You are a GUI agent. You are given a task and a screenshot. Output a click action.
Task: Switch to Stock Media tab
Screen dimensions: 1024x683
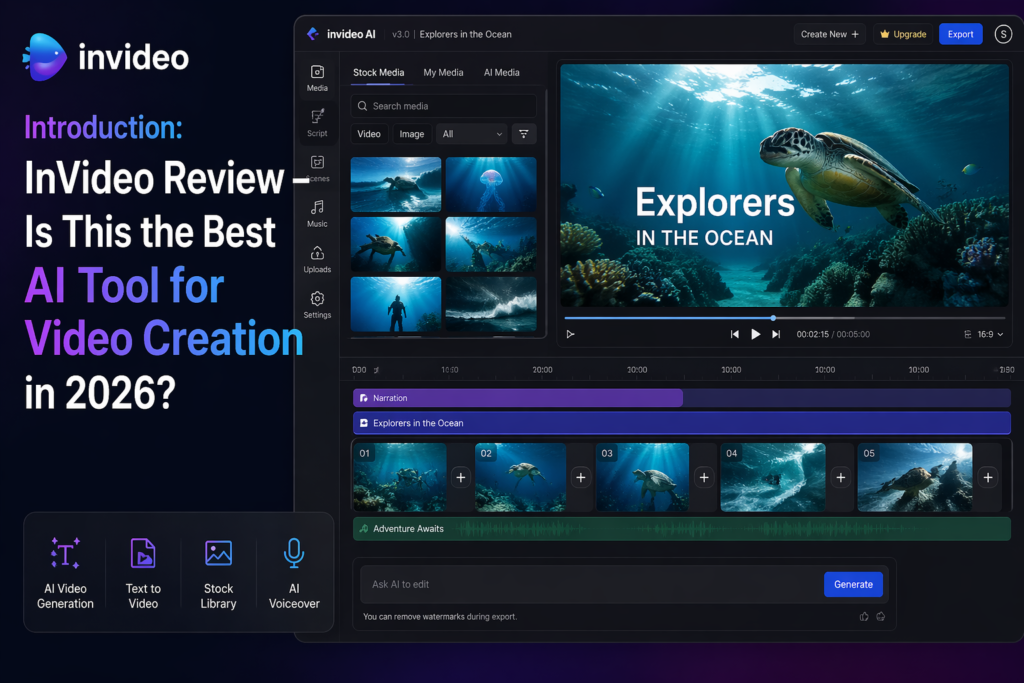point(378,72)
